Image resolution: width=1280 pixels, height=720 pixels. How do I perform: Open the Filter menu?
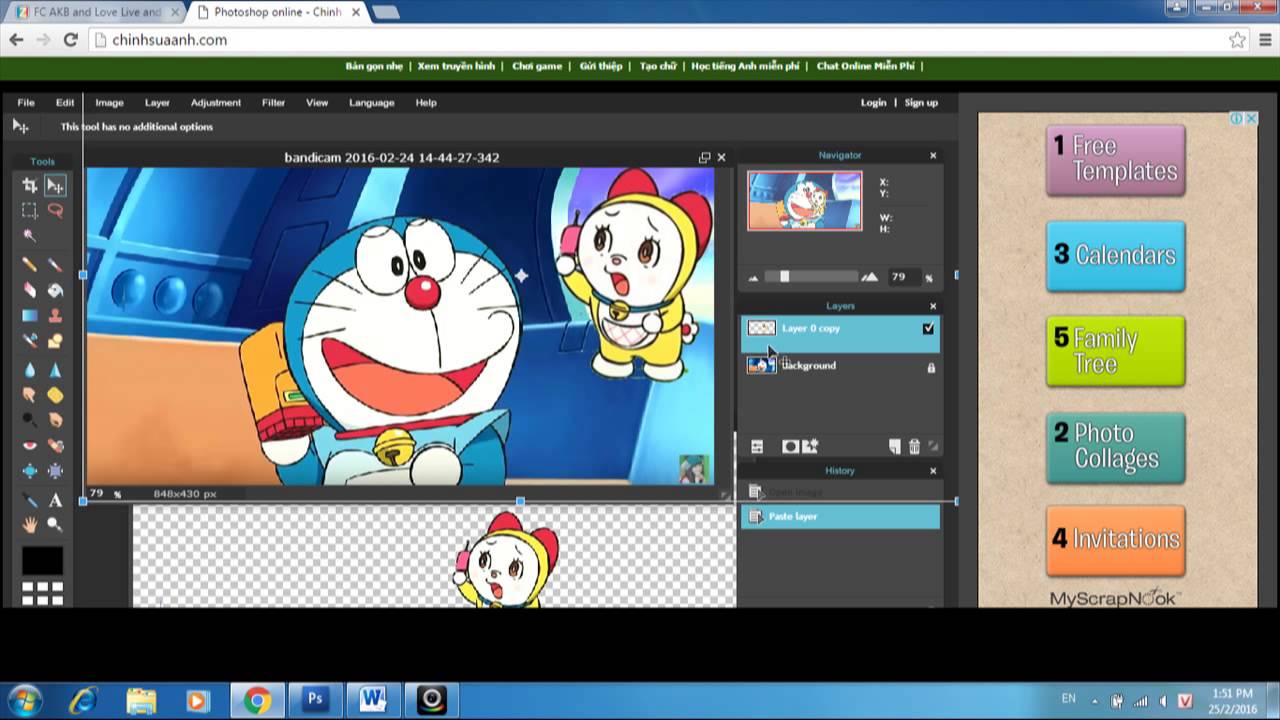tap(273, 102)
